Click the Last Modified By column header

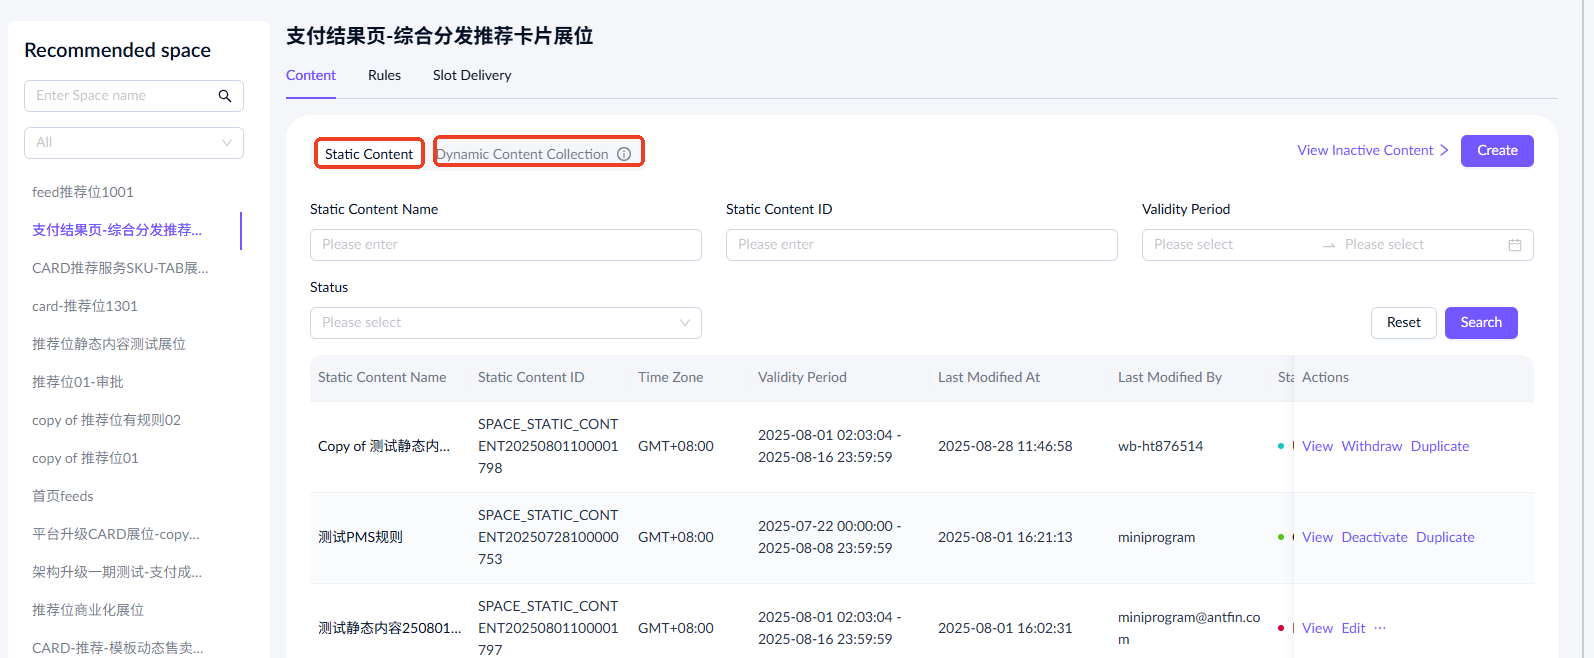tap(1170, 377)
